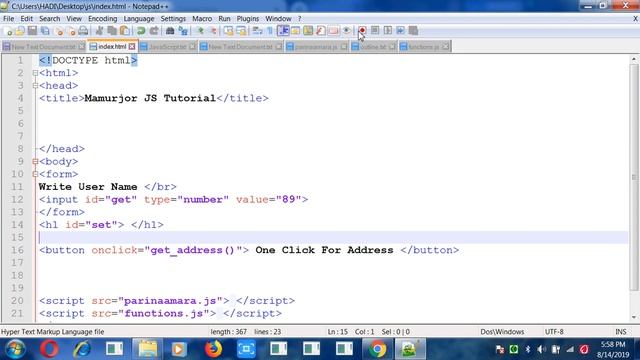Stop macro recording with the stop icon
The width and height of the screenshot is (640, 360).
pyautogui.click(x=375, y=31)
